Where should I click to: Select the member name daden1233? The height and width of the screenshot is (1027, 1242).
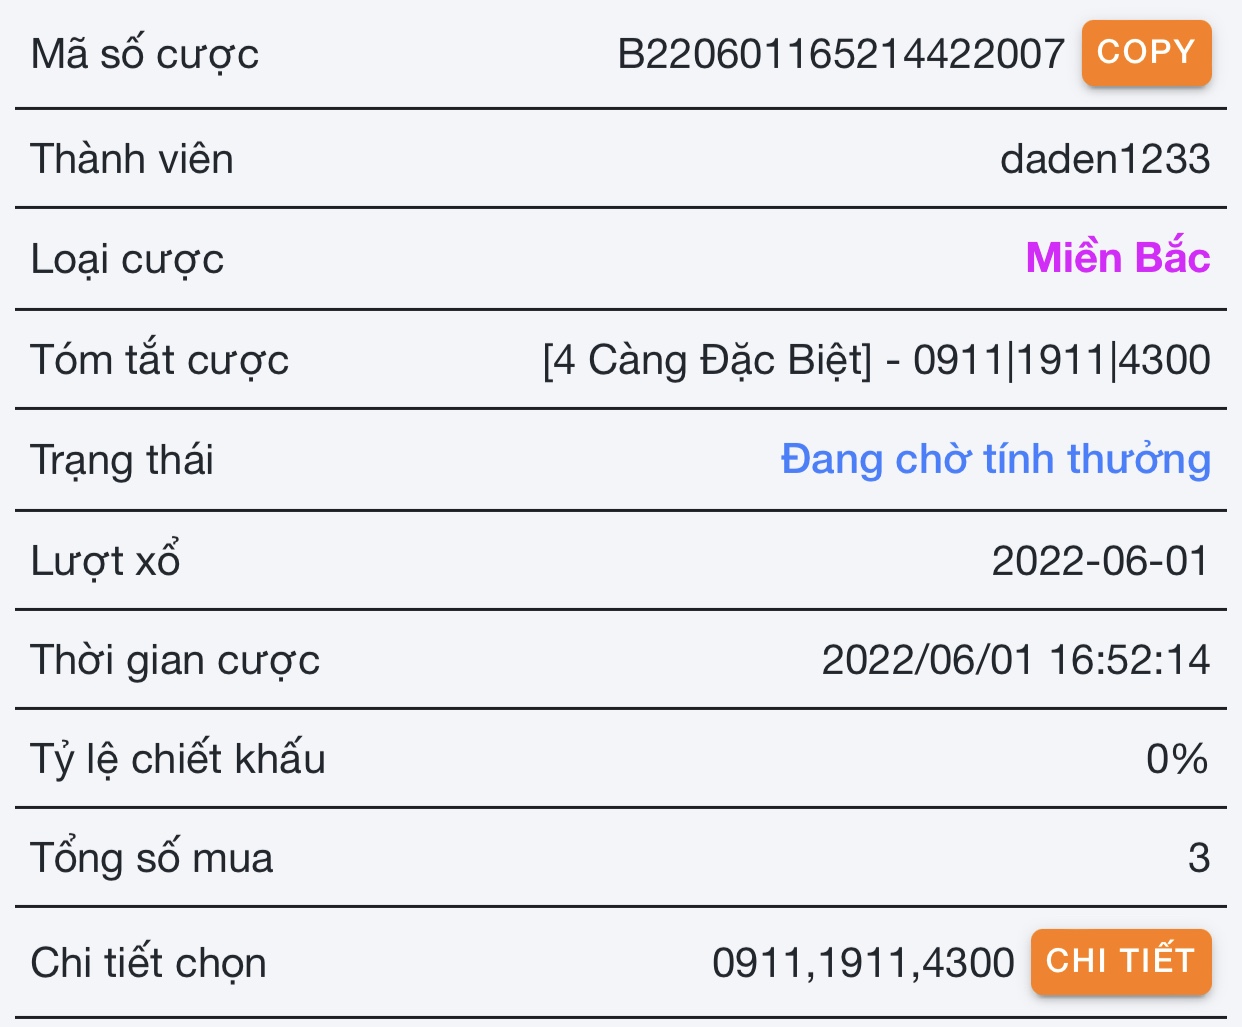point(1105,159)
